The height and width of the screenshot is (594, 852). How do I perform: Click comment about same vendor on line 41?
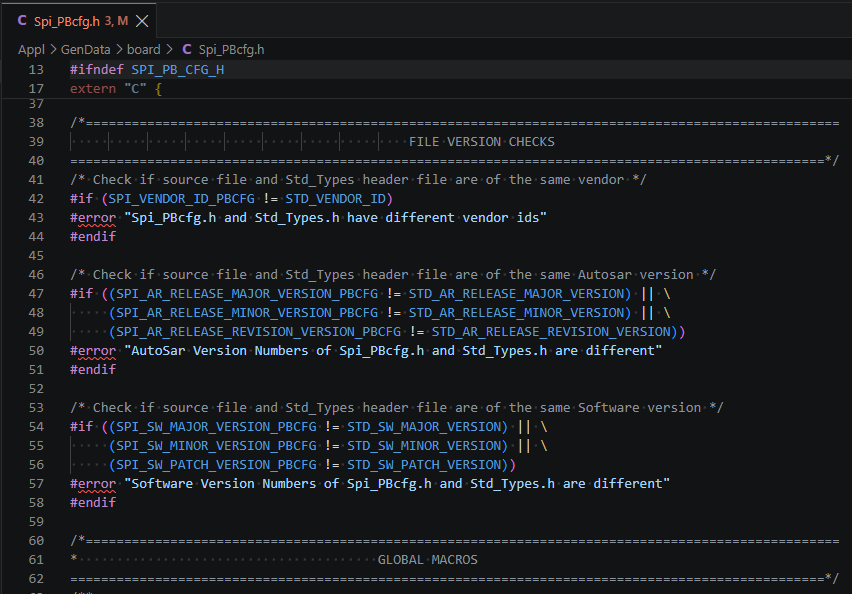[358, 179]
